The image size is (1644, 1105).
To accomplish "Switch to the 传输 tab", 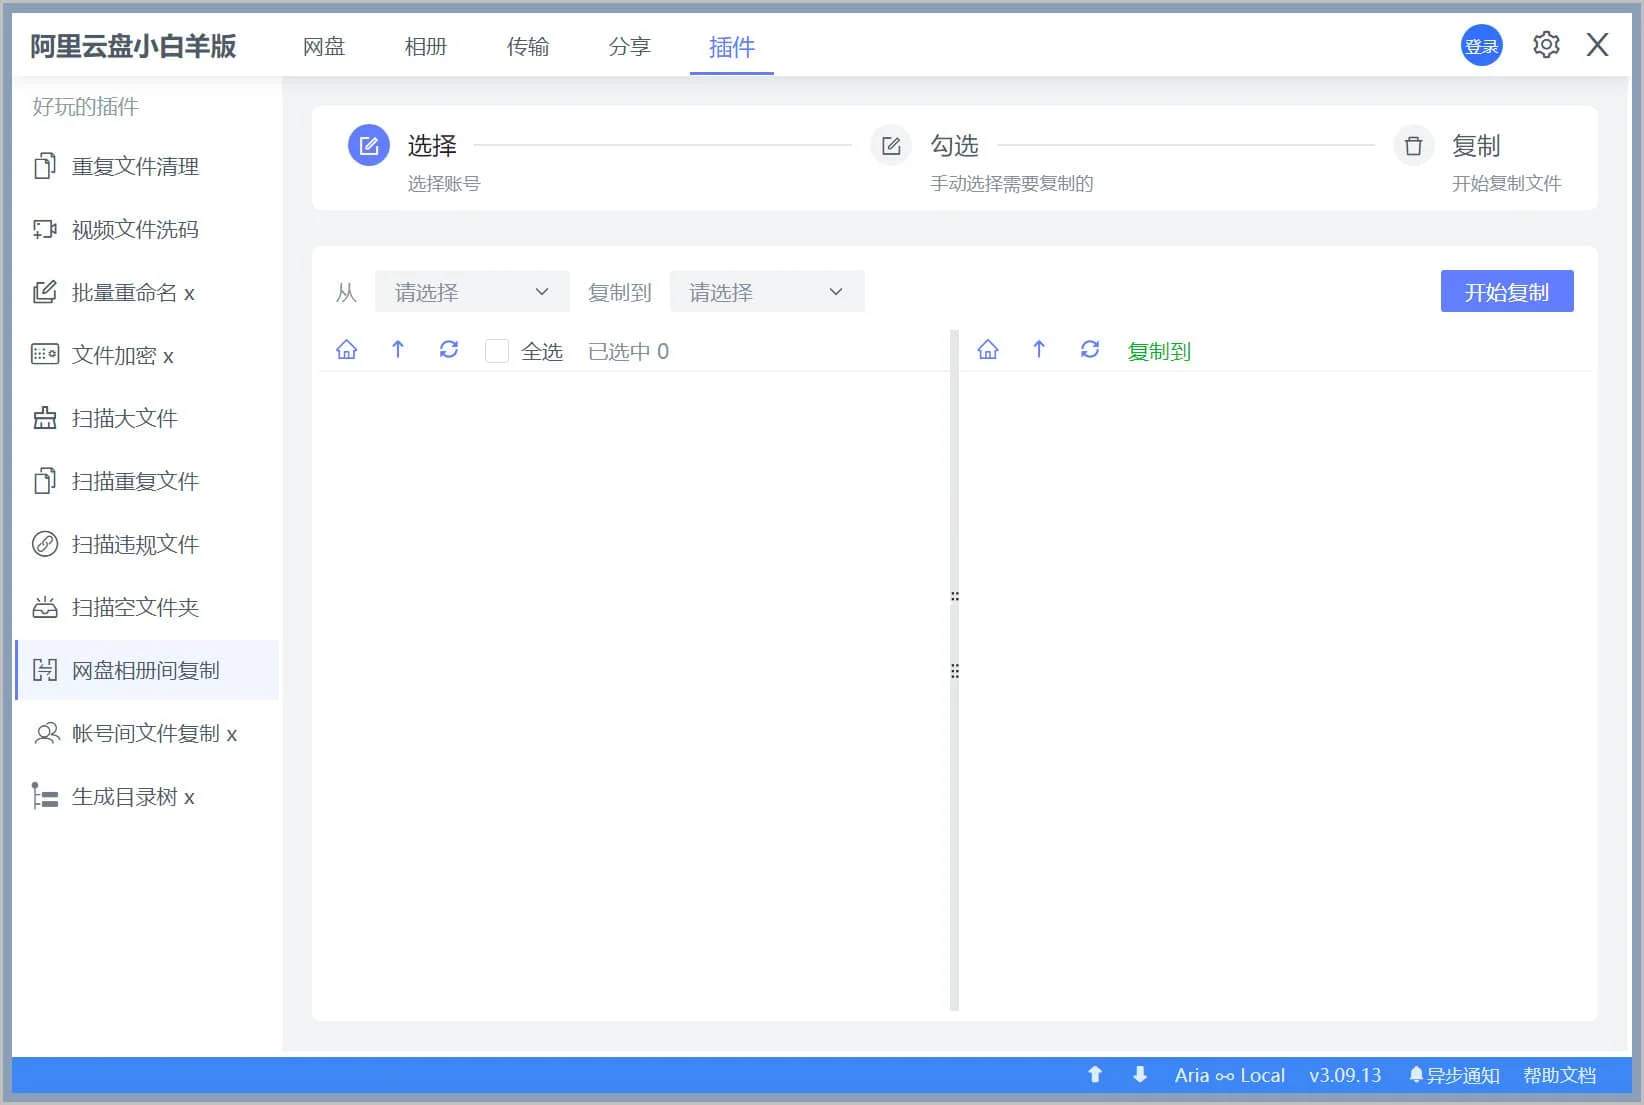I will 528,47.
